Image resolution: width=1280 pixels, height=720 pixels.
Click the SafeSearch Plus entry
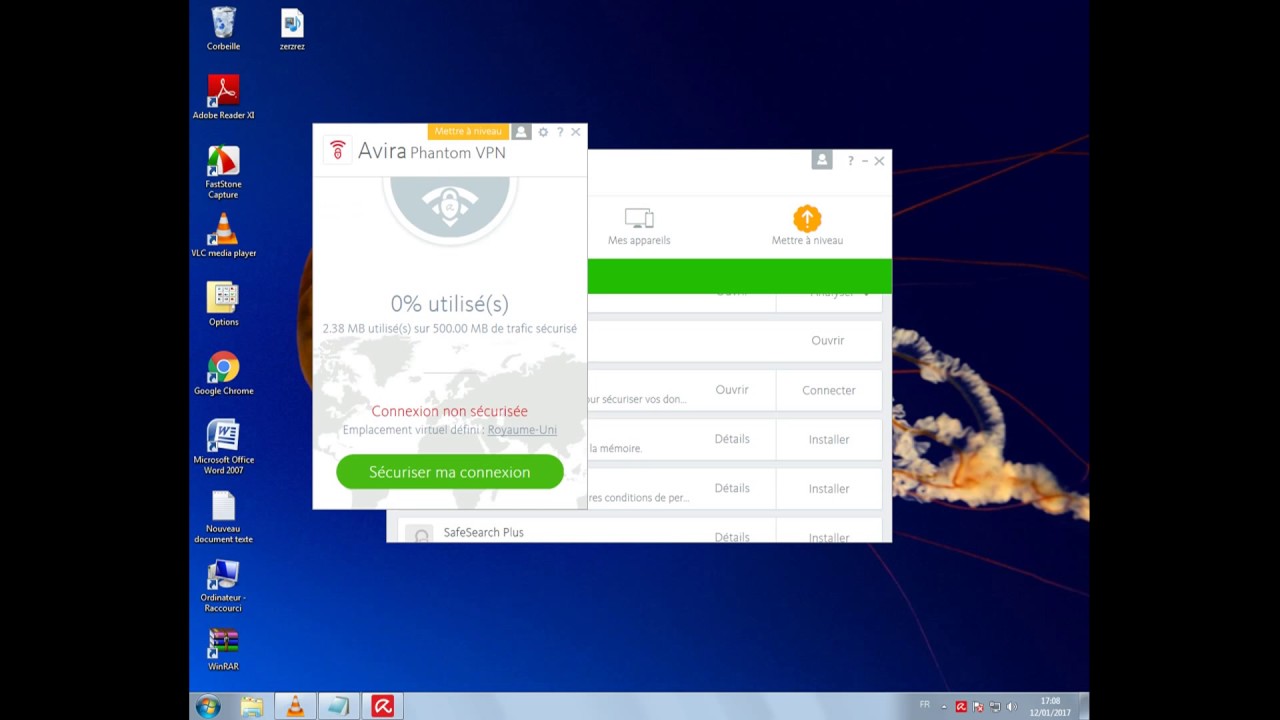click(x=484, y=532)
